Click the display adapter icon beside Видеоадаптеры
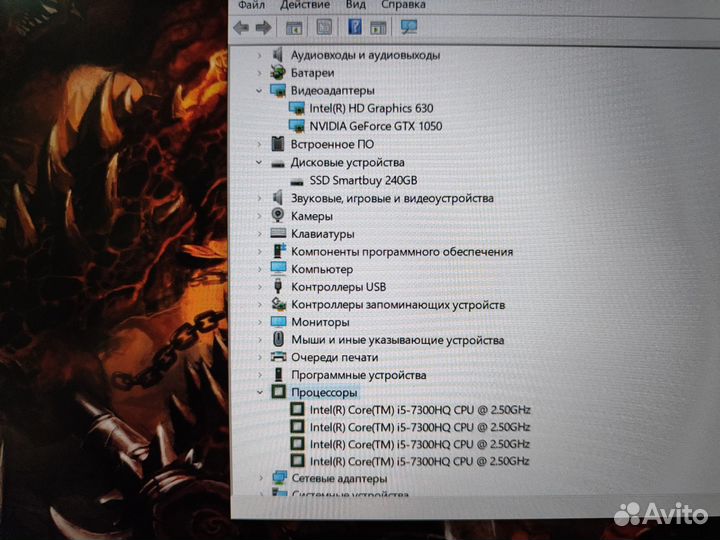This screenshot has height=540, width=720. [278, 90]
